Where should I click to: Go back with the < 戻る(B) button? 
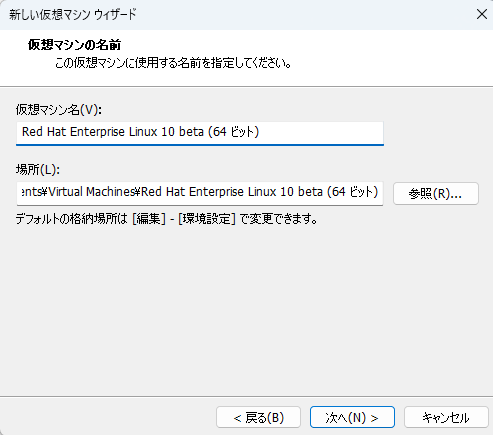pos(258,417)
